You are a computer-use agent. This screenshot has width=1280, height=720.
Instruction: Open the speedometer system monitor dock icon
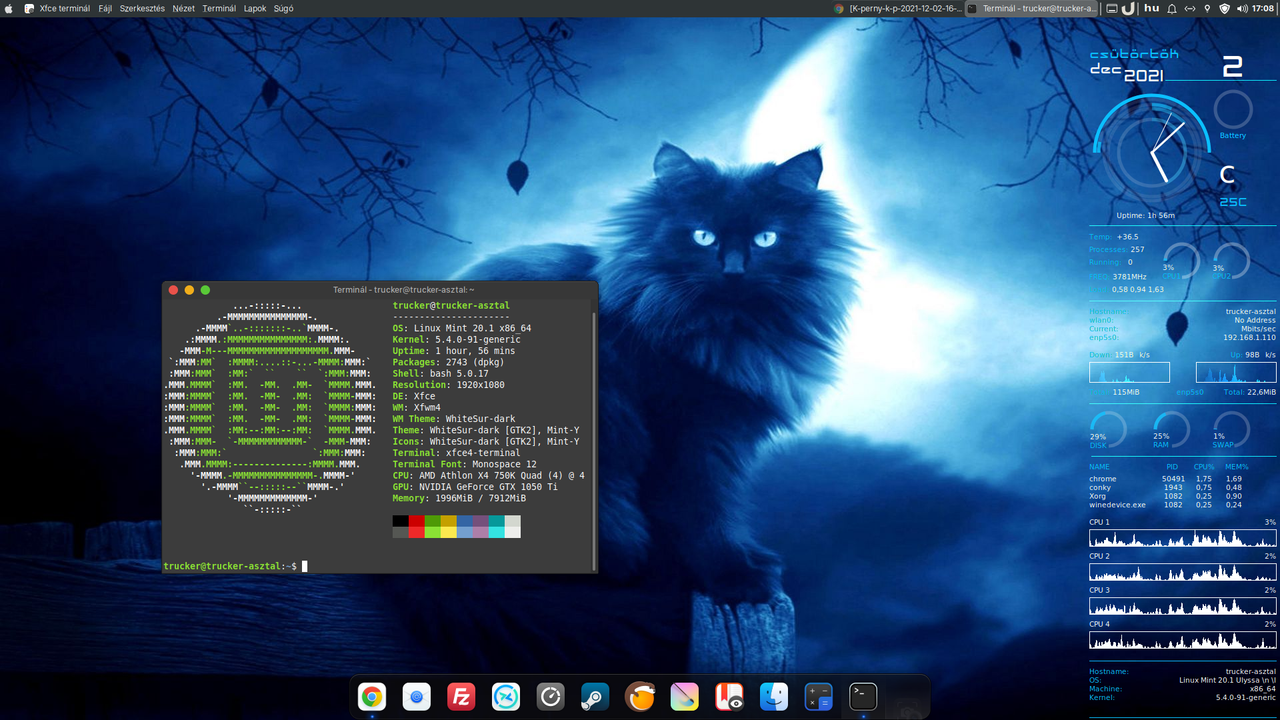[x=551, y=697]
